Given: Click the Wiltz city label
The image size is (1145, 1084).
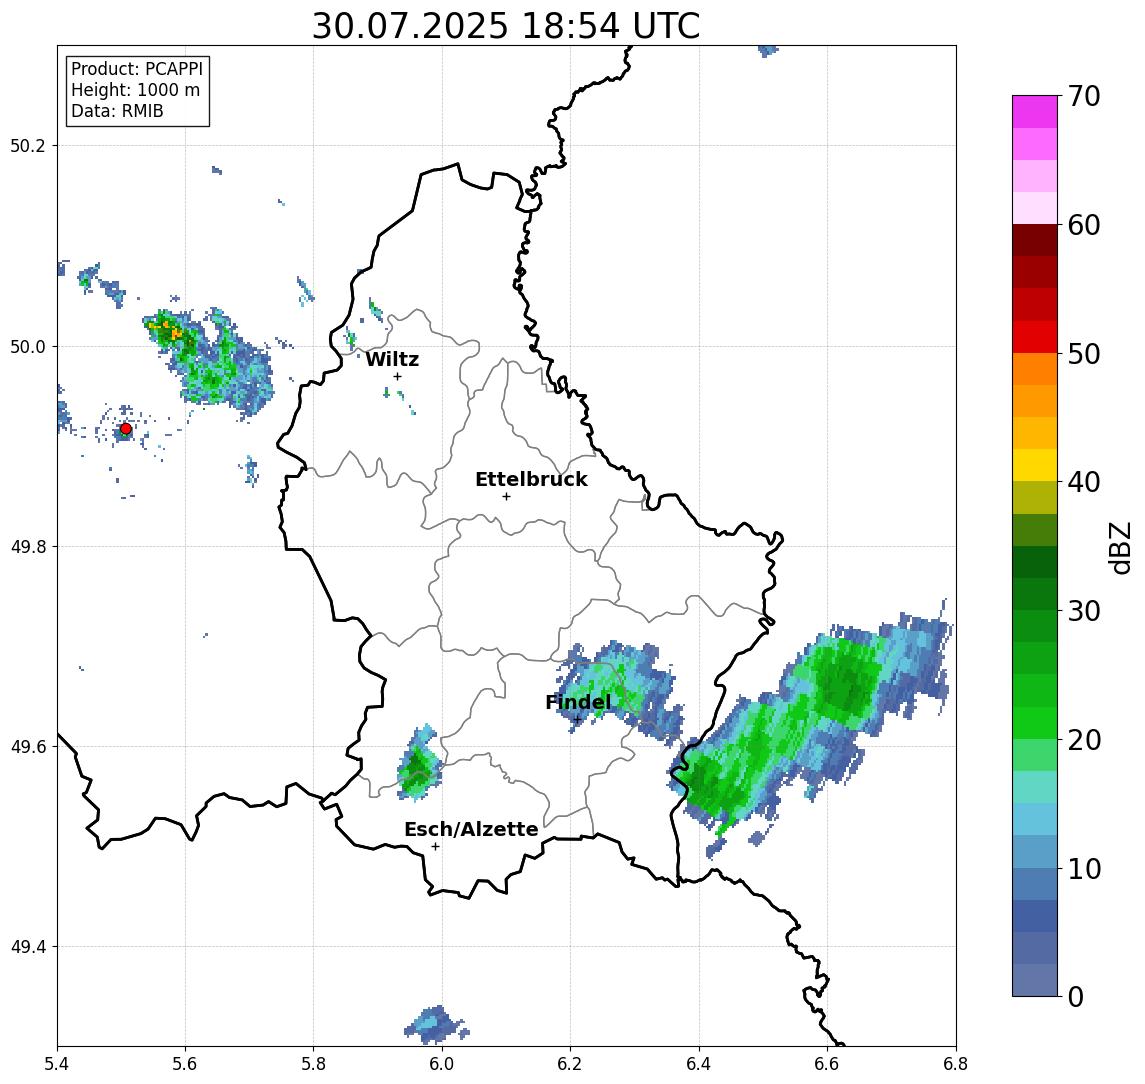Looking at the screenshot, I should pos(392,359).
